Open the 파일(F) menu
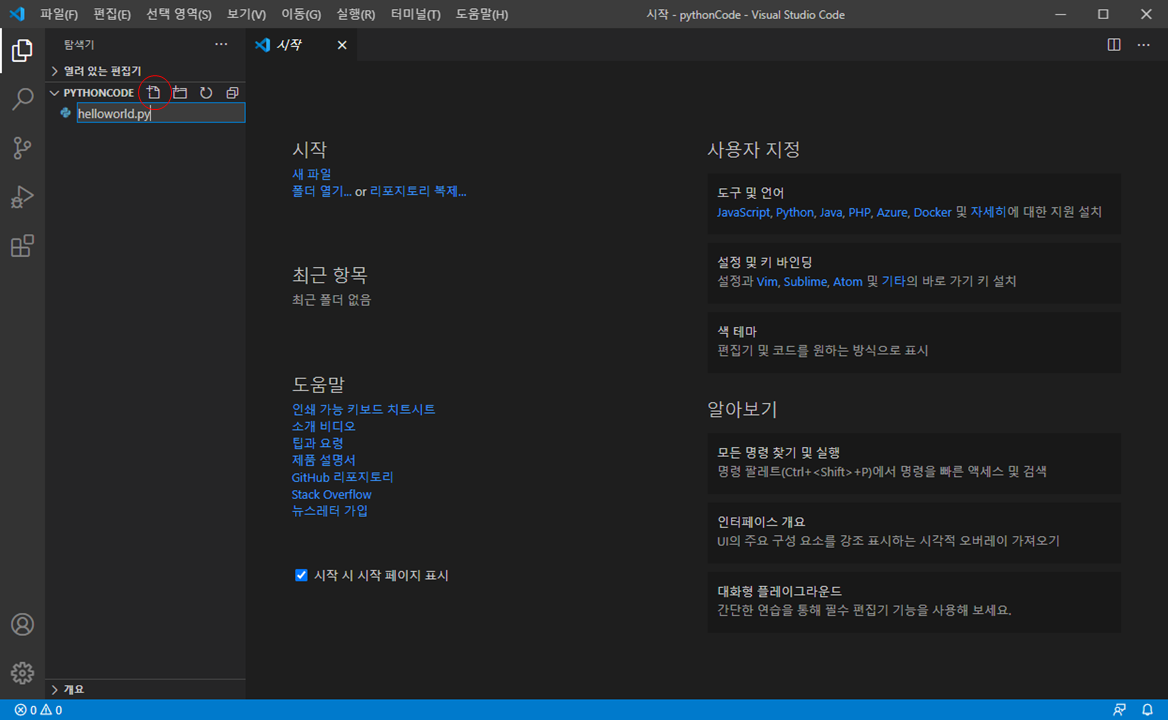 59,14
